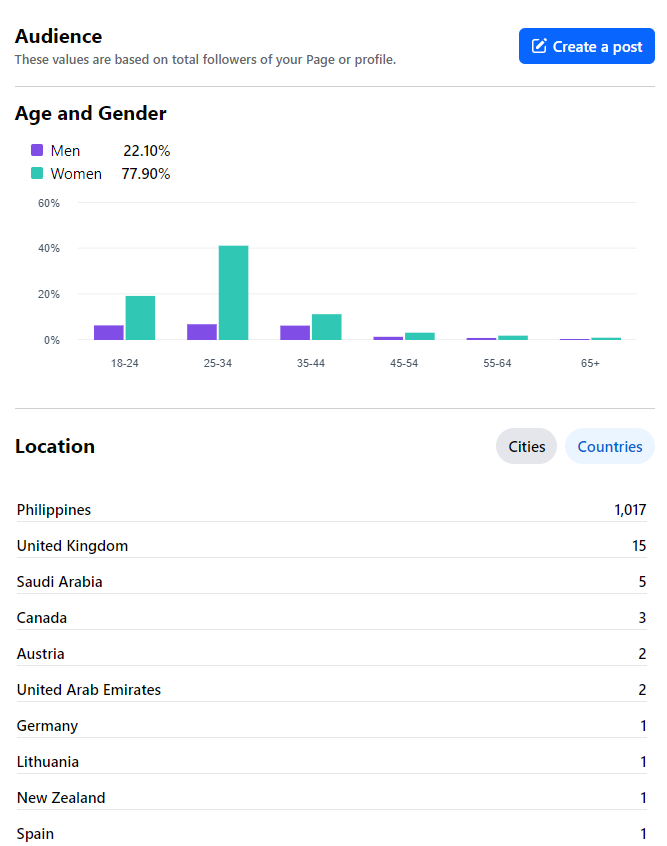Click the Women bar for 25-34
The width and height of the screenshot is (667, 846).
tap(233, 292)
